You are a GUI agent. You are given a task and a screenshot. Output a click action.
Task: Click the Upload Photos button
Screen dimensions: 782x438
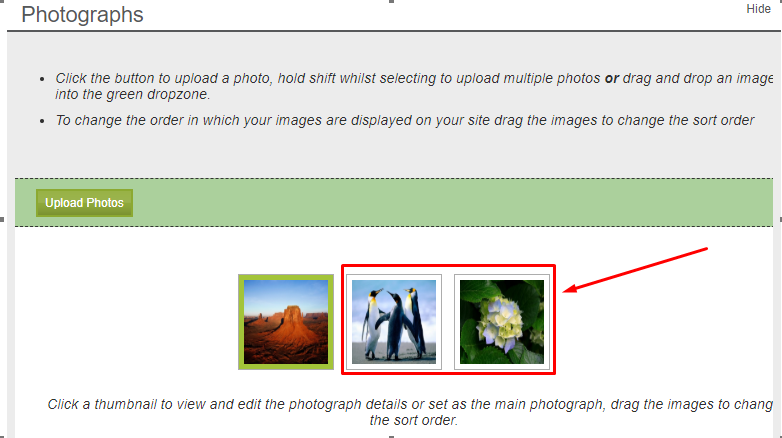[x=84, y=203]
